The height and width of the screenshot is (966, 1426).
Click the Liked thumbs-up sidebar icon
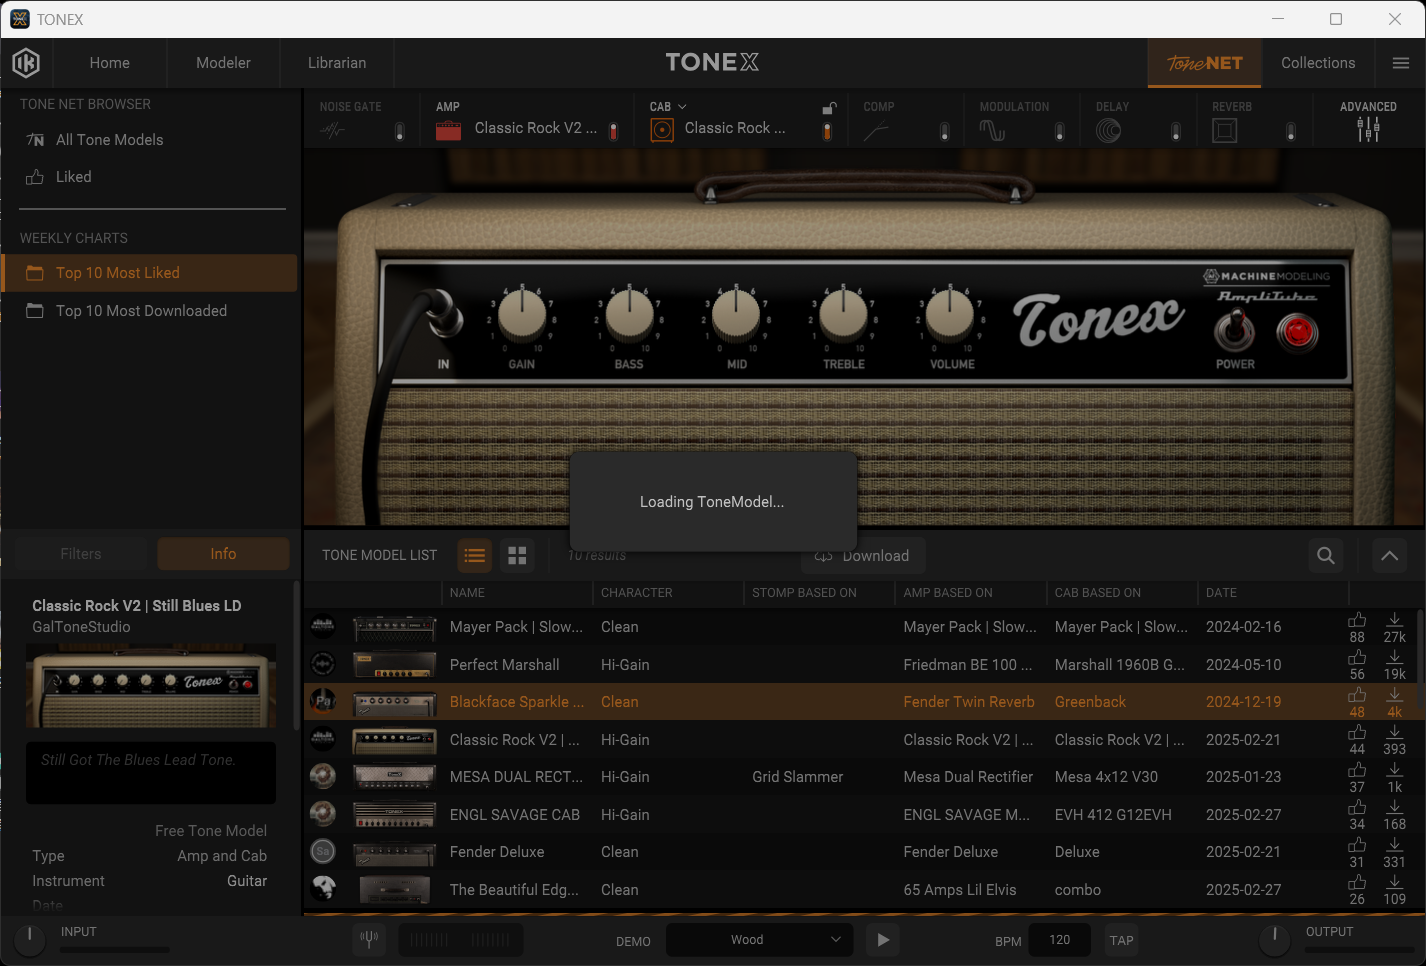(x=35, y=177)
